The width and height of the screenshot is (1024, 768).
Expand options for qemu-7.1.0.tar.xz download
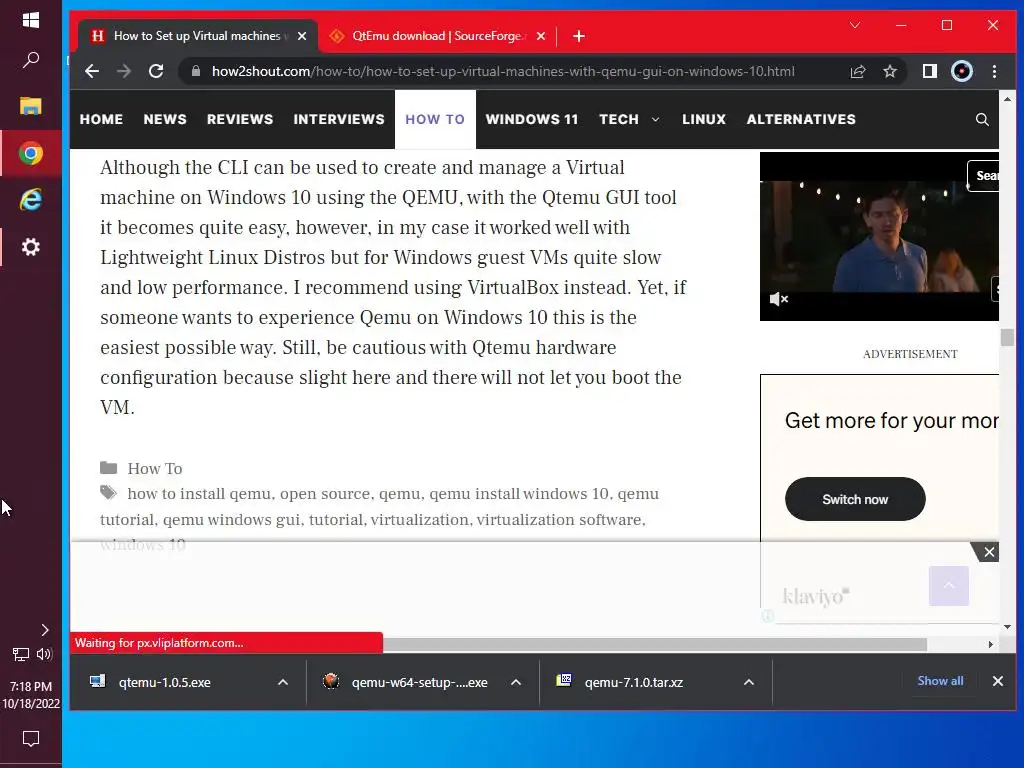point(748,682)
